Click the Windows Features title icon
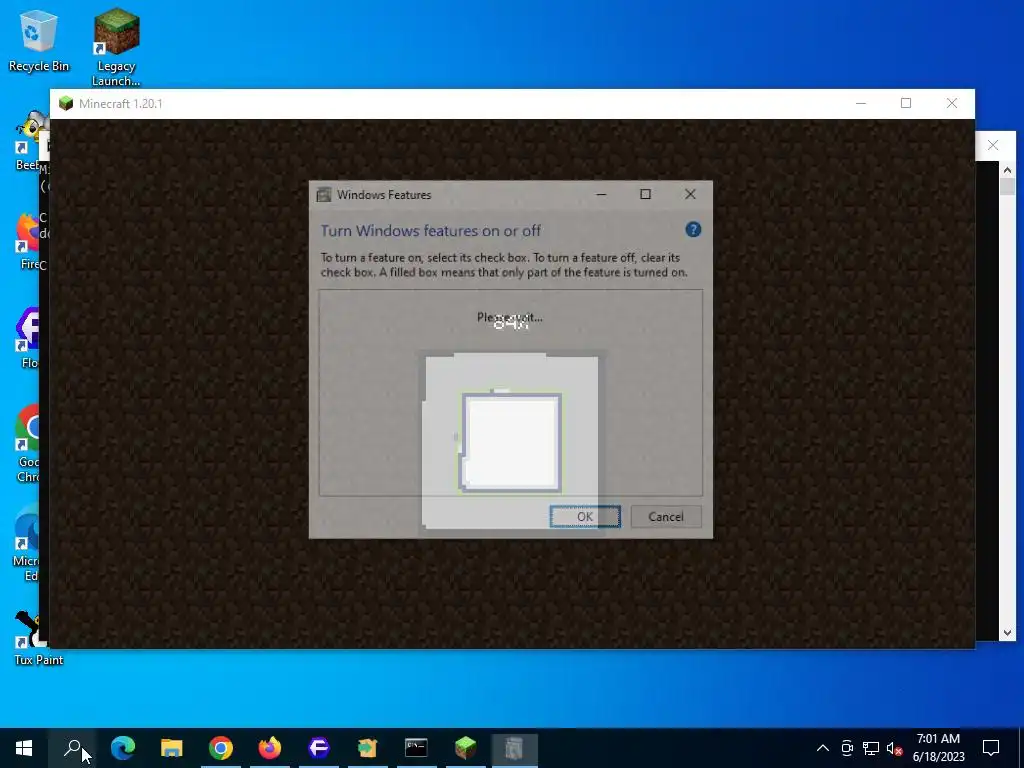 pos(324,195)
